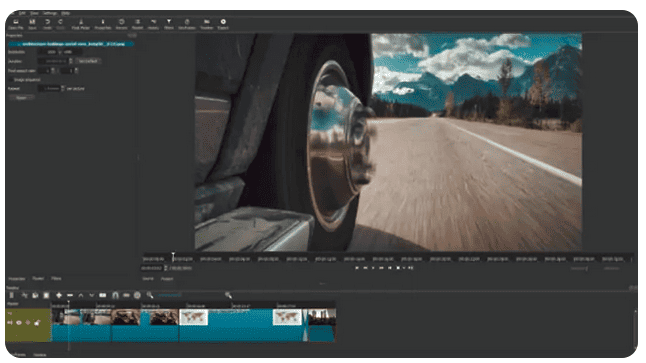This screenshot has height=363, width=646.
Task: Skip to the start in player controls
Action: coord(357,268)
